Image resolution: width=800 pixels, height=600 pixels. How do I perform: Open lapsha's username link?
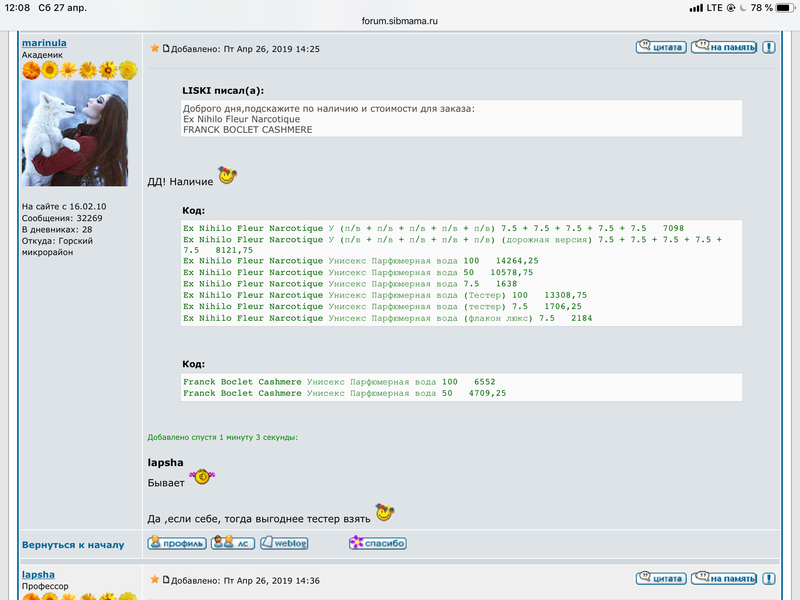point(38,574)
